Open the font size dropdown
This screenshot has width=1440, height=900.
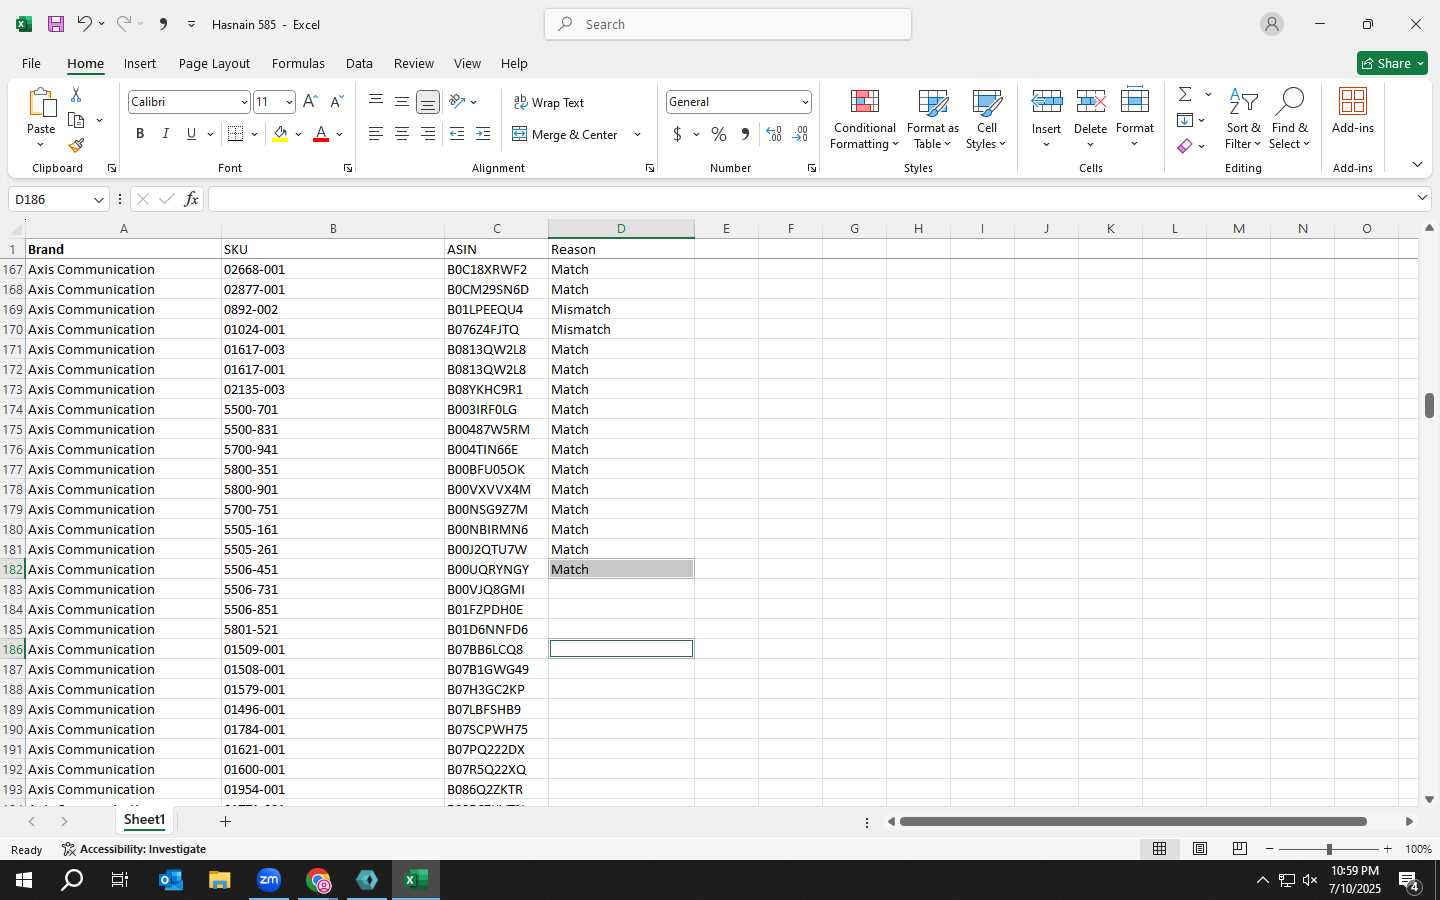pyautogui.click(x=289, y=102)
